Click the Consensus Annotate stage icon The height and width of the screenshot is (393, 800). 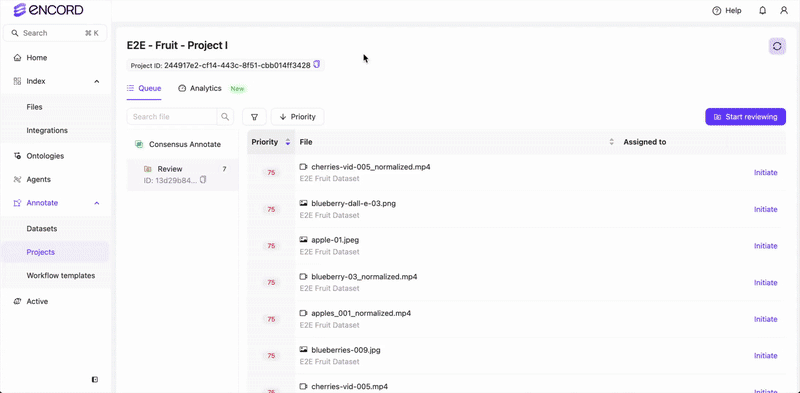pyautogui.click(x=139, y=144)
